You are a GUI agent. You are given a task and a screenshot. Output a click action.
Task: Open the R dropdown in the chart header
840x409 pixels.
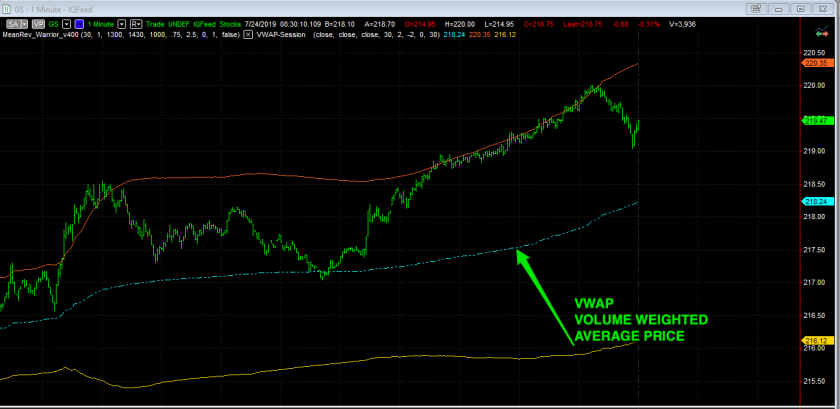[x=136, y=24]
